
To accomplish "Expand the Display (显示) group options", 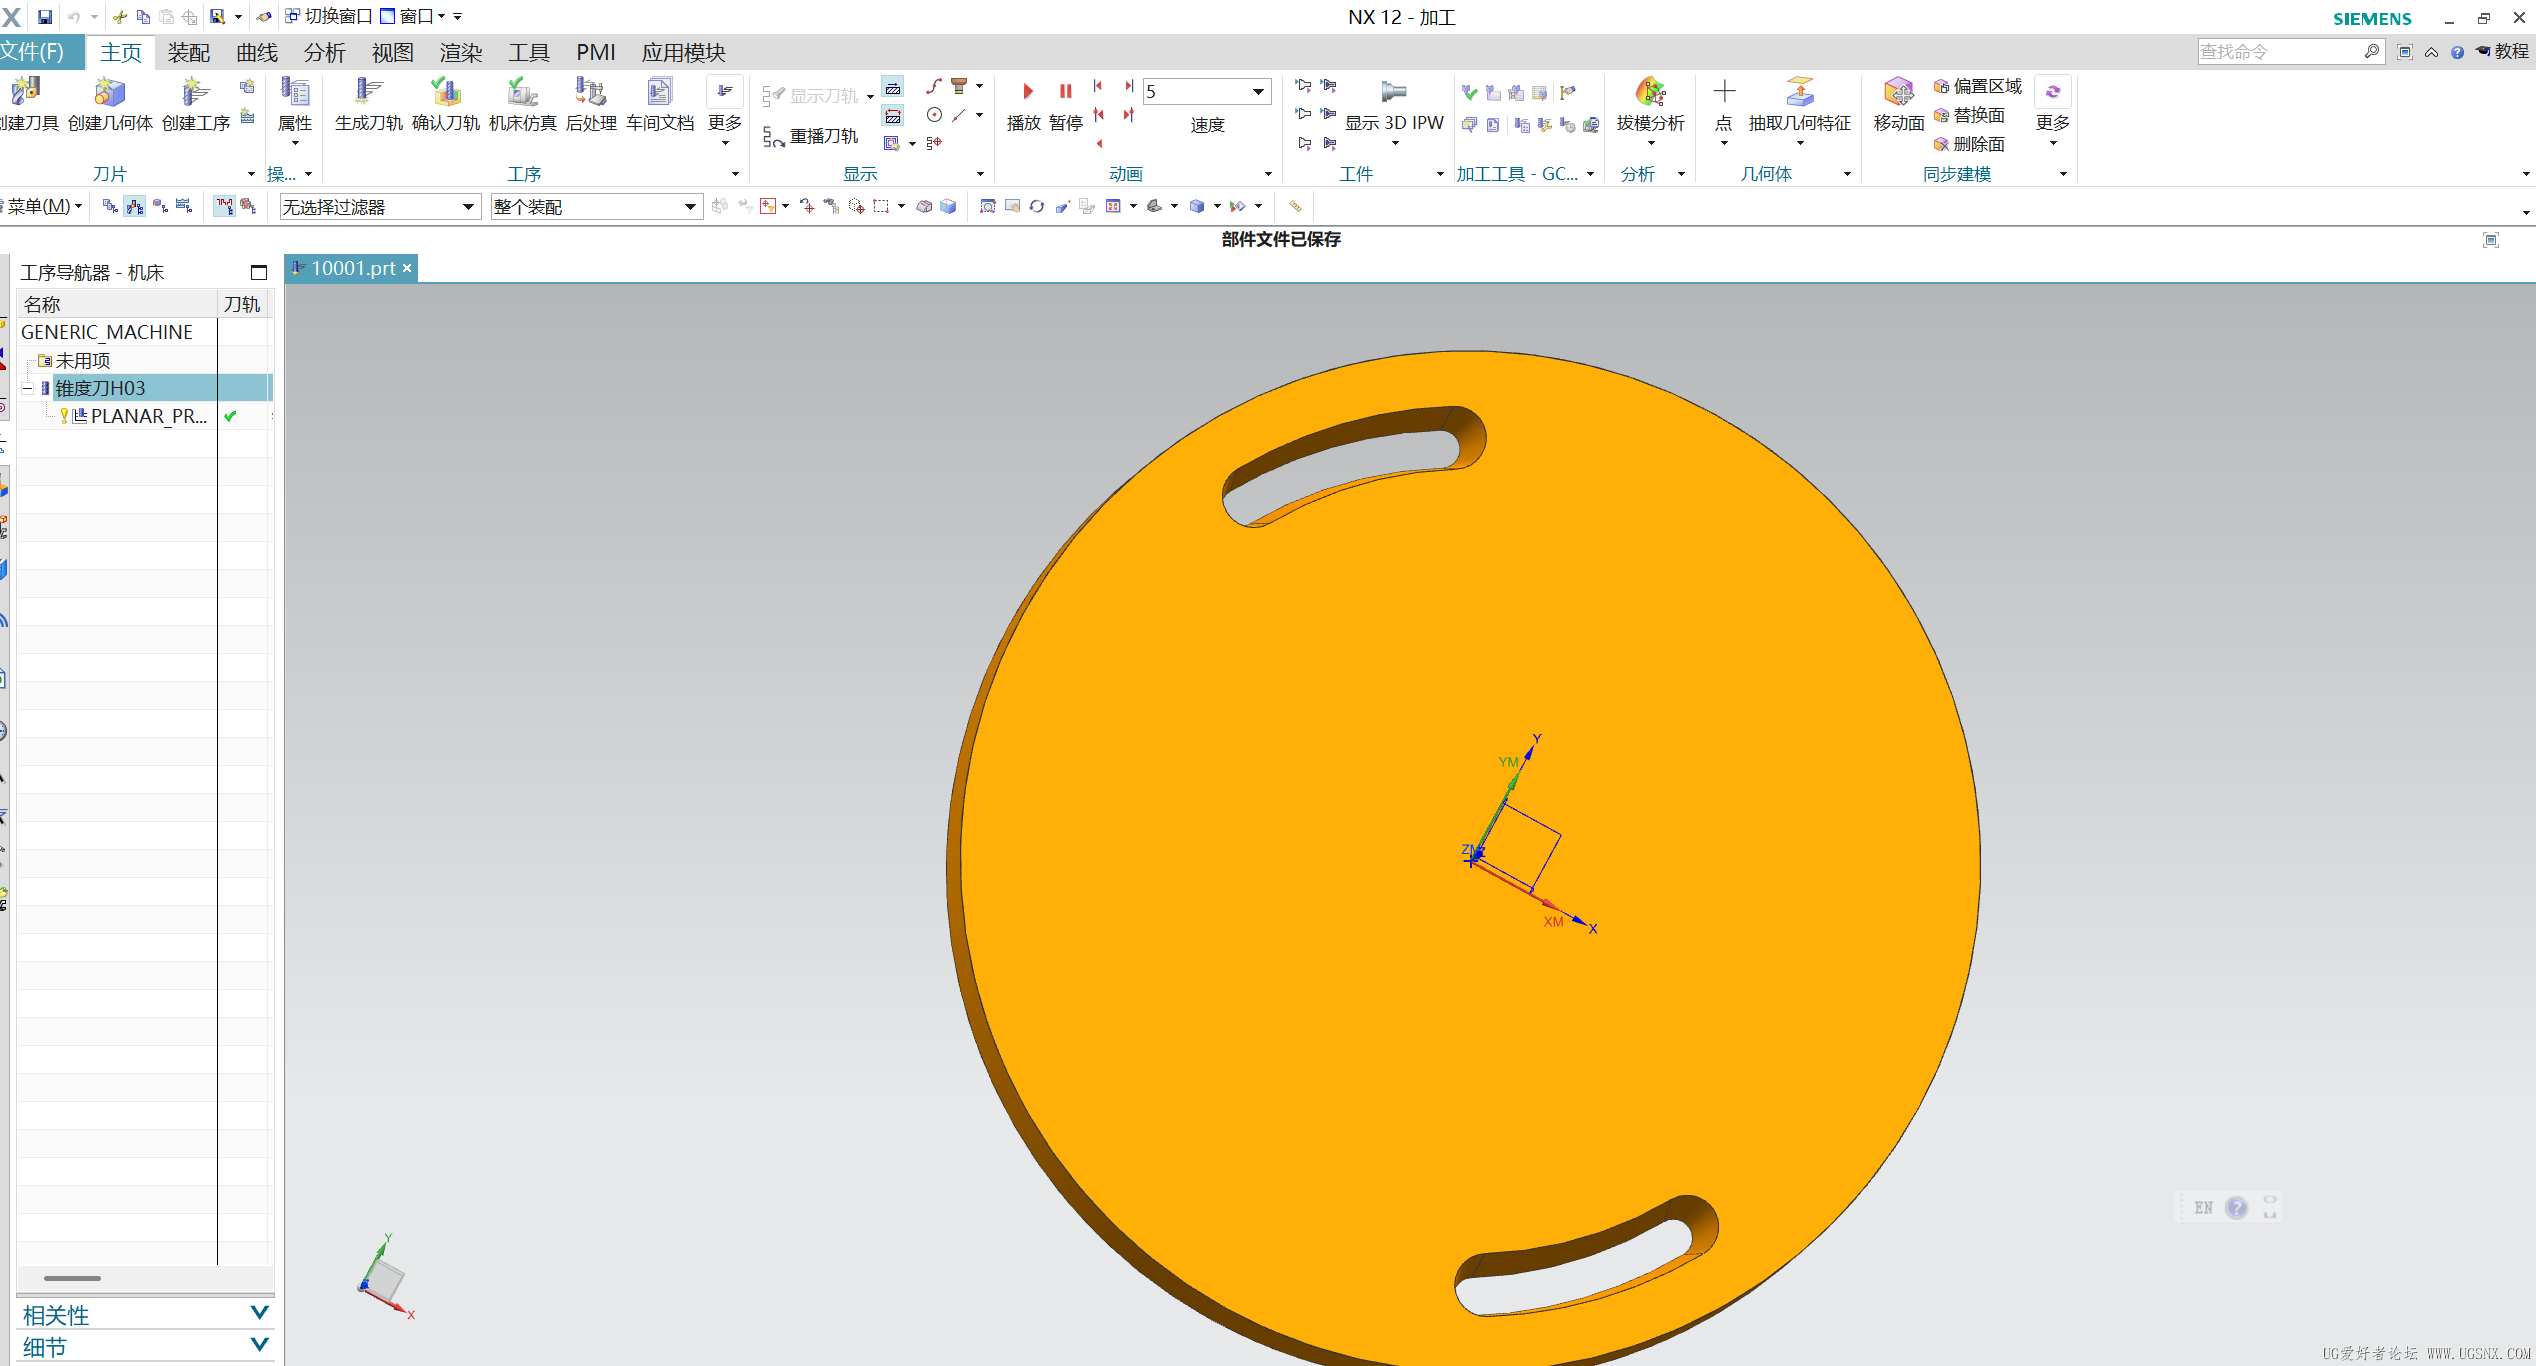I will [980, 174].
